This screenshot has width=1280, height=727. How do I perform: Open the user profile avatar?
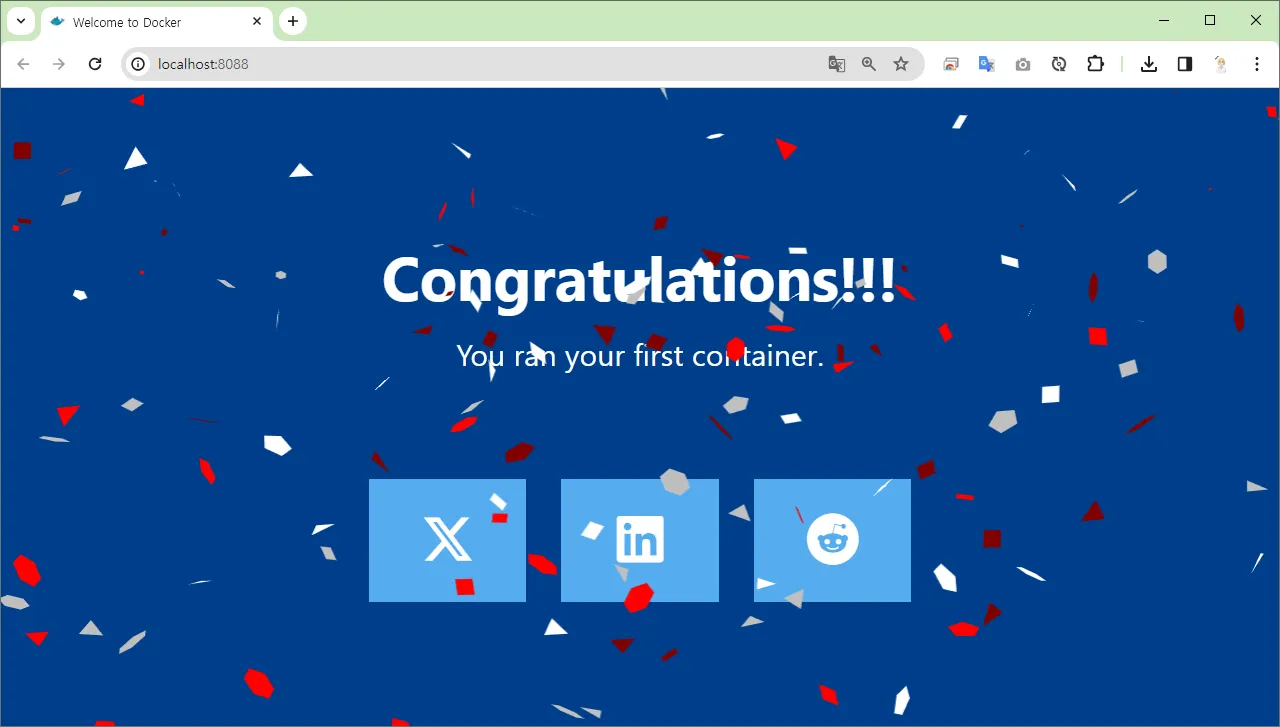point(1221,64)
